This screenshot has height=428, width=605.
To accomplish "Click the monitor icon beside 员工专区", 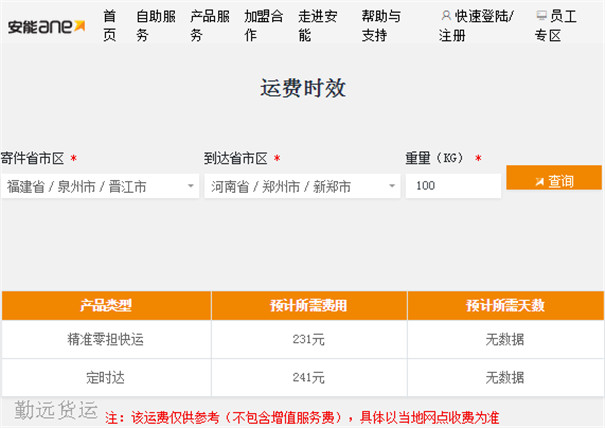I will [541, 16].
